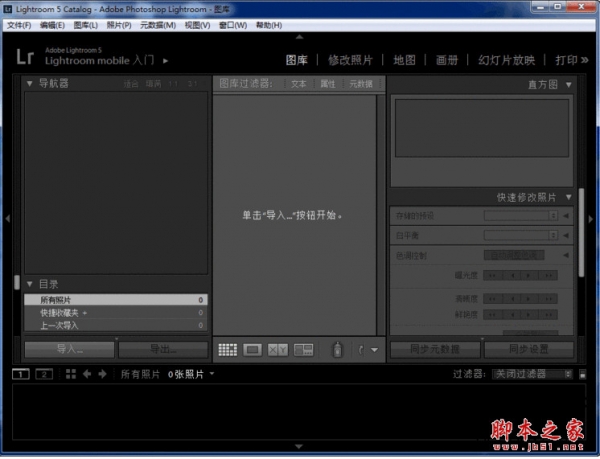
Task: Switch to the 修改照片 module
Action: tap(351, 60)
